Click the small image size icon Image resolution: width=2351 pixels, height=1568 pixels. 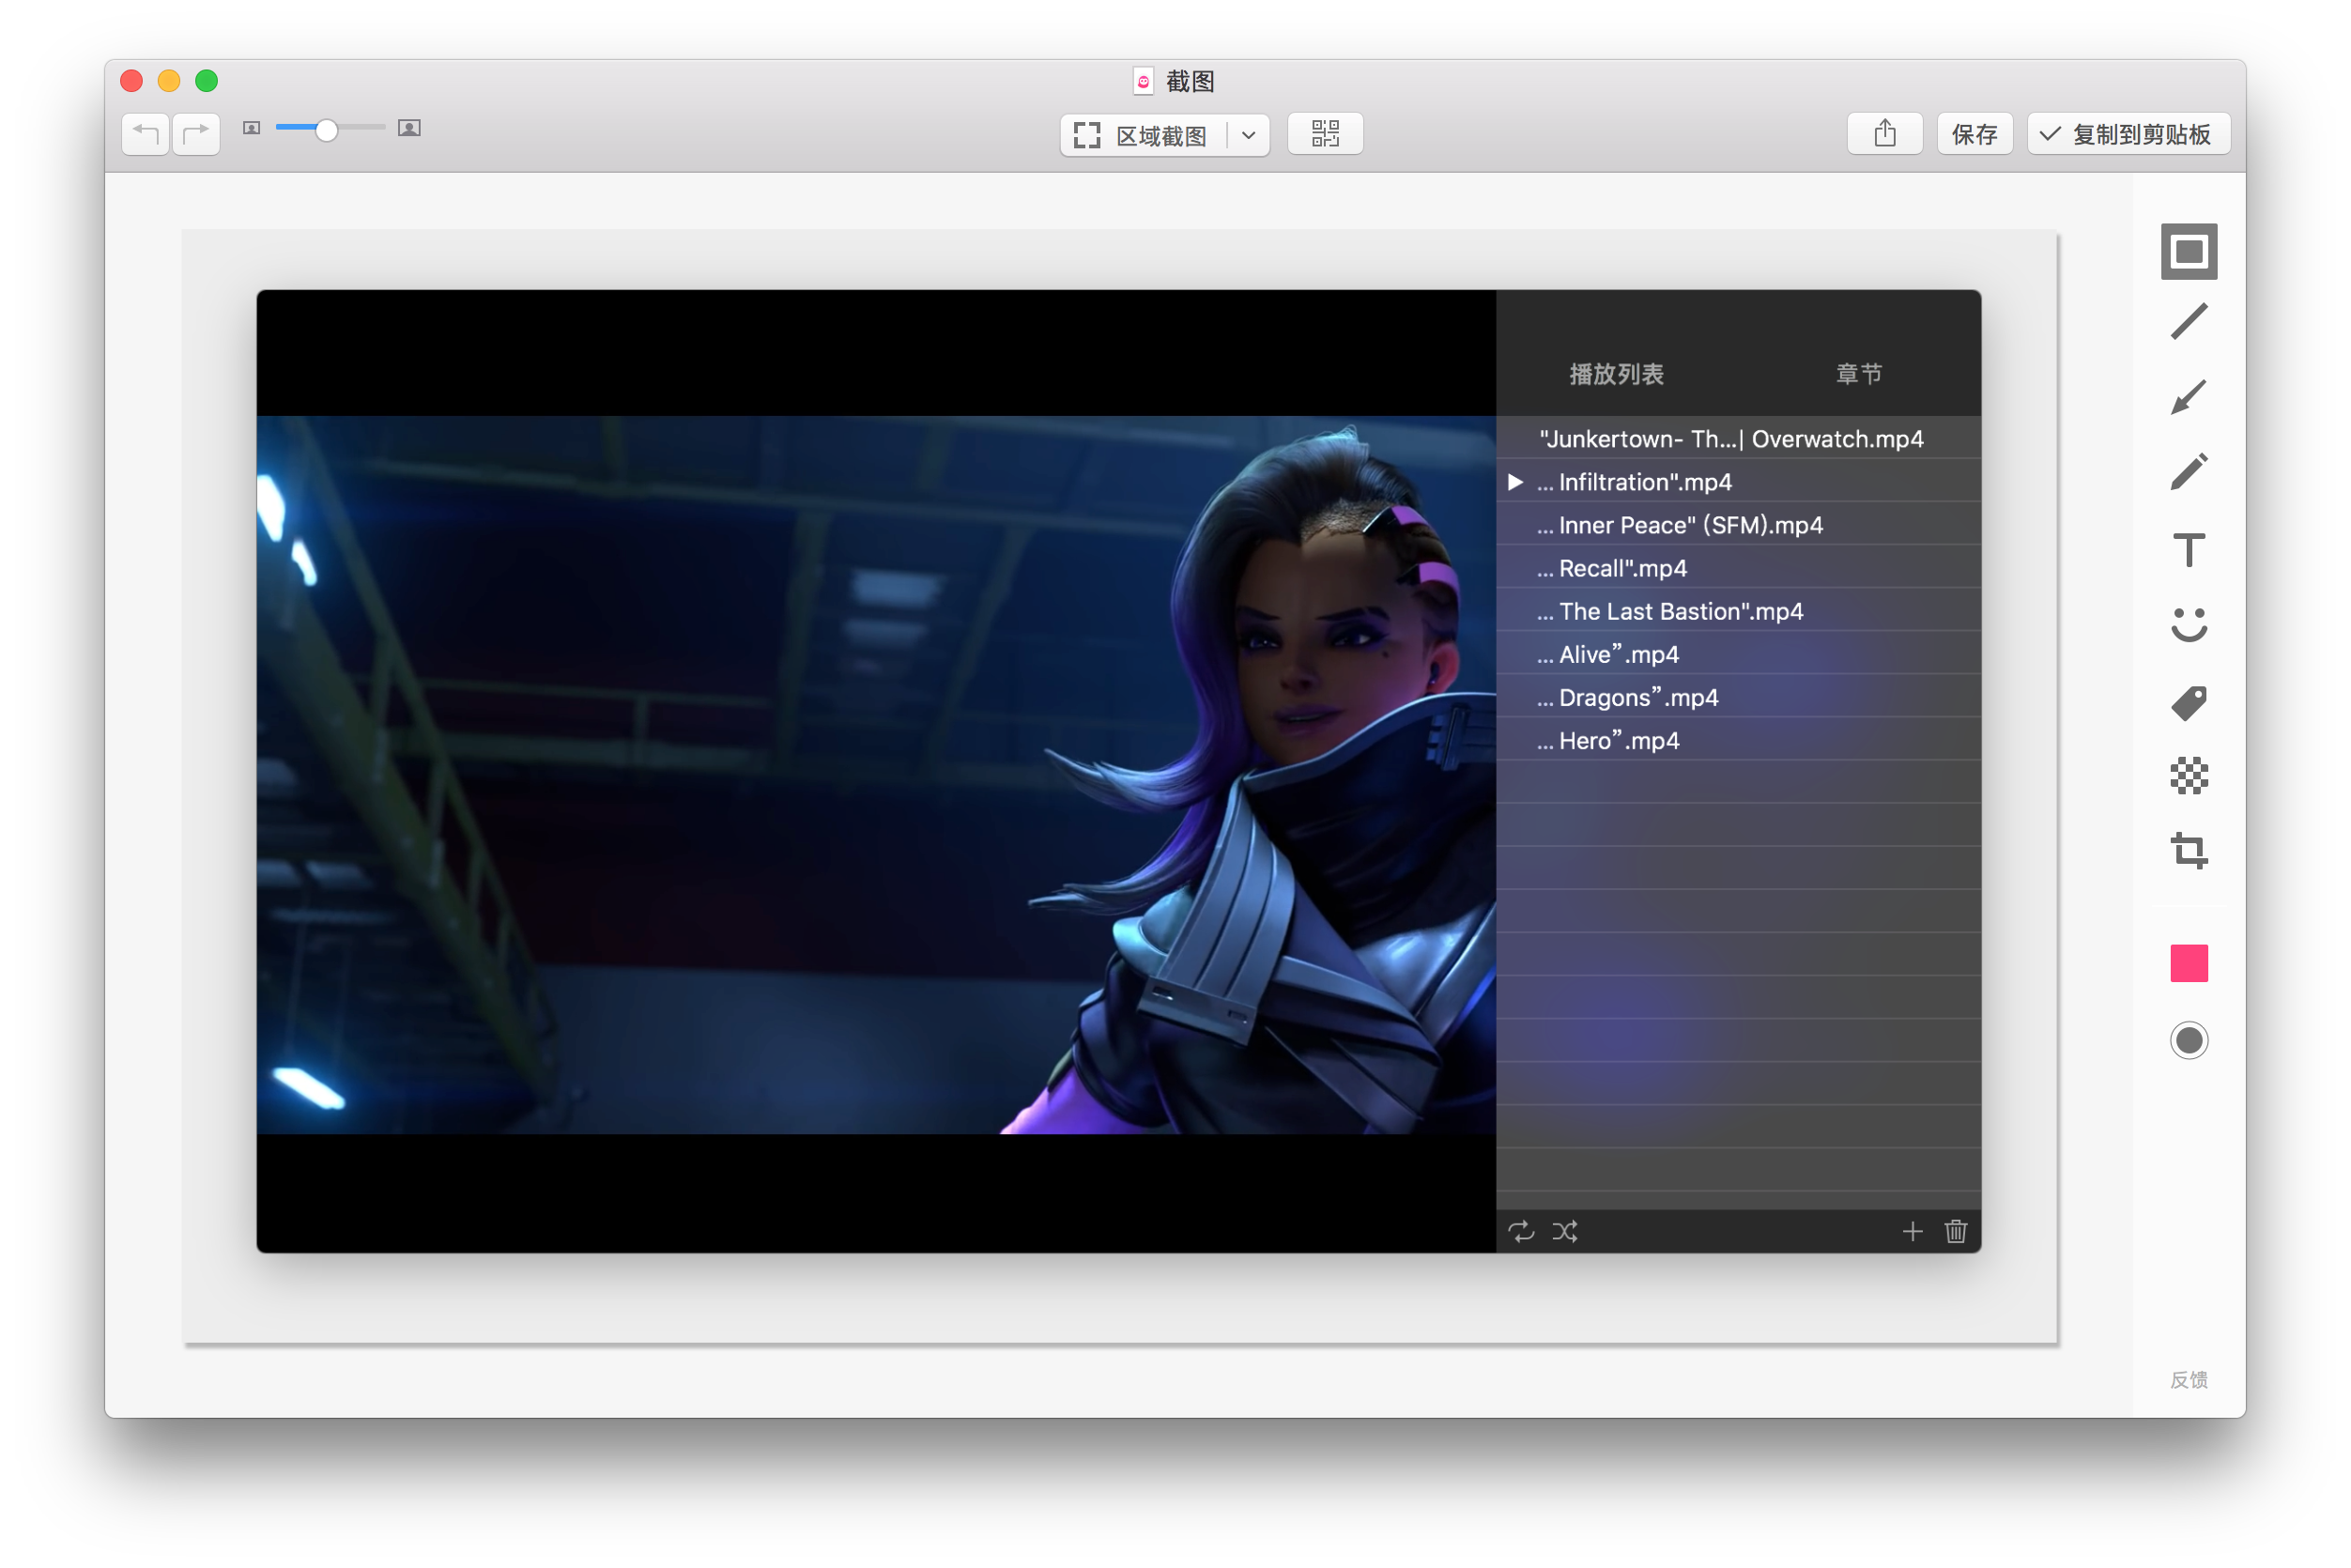(252, 128)
